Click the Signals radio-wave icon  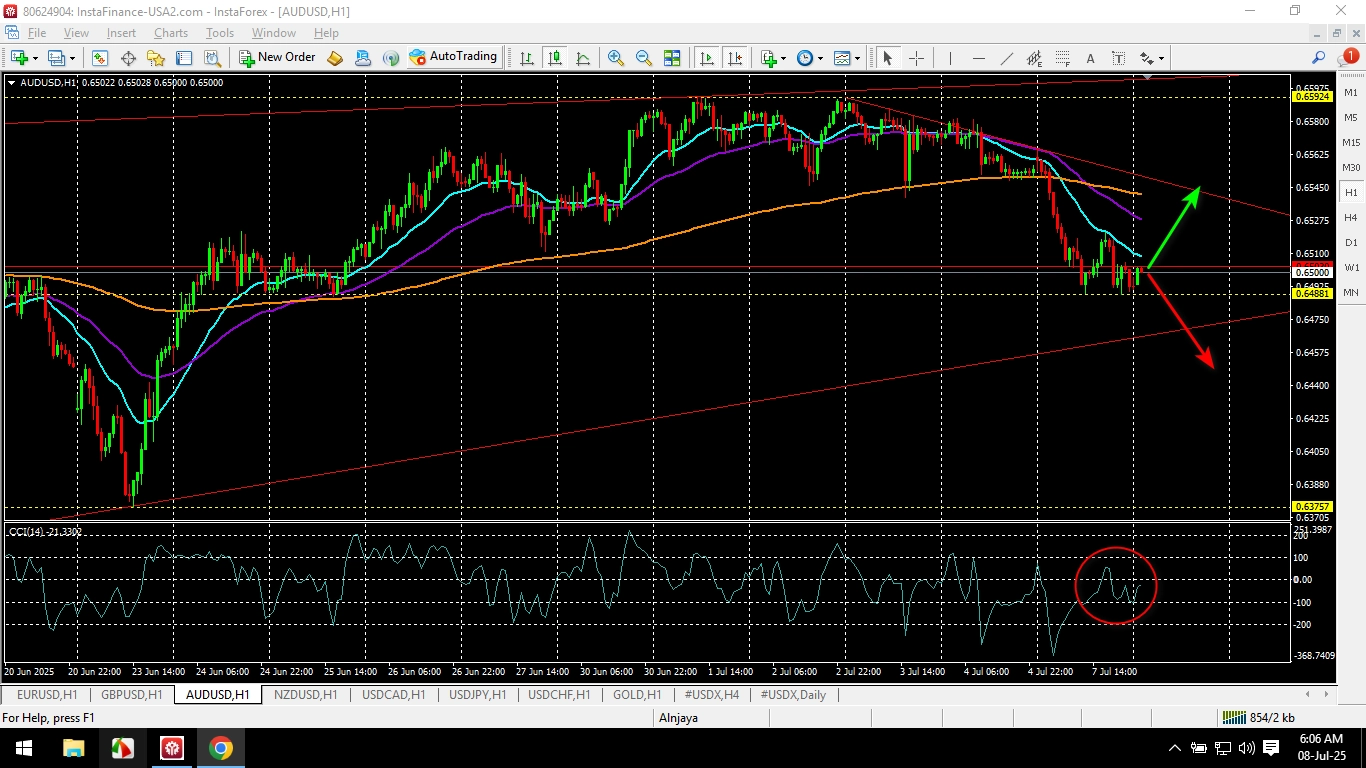tap(390, 58)
